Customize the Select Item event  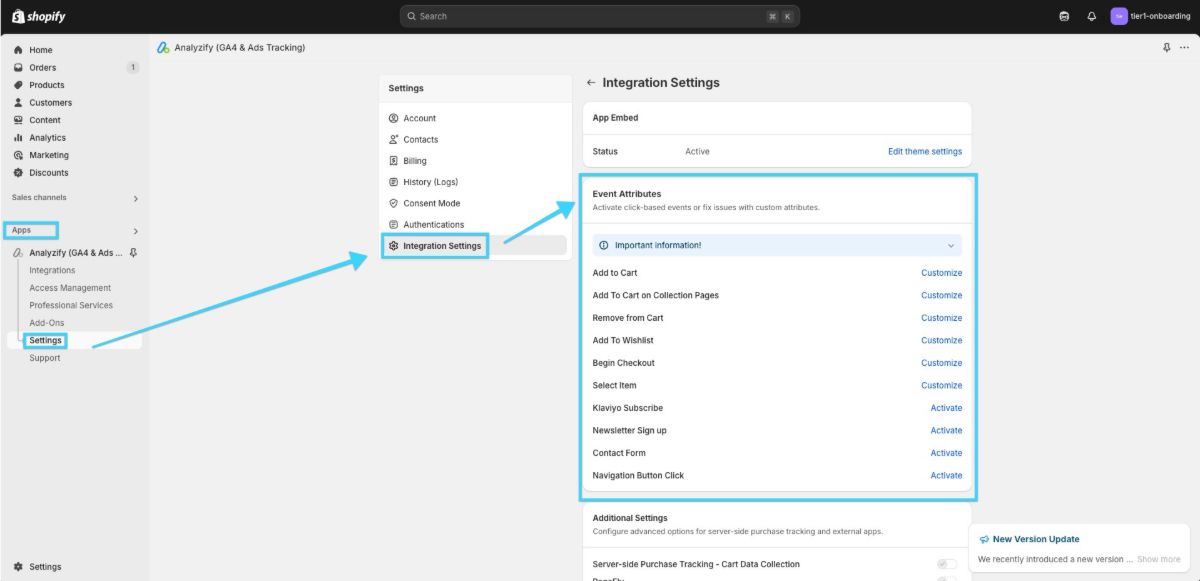coord(941,385)
